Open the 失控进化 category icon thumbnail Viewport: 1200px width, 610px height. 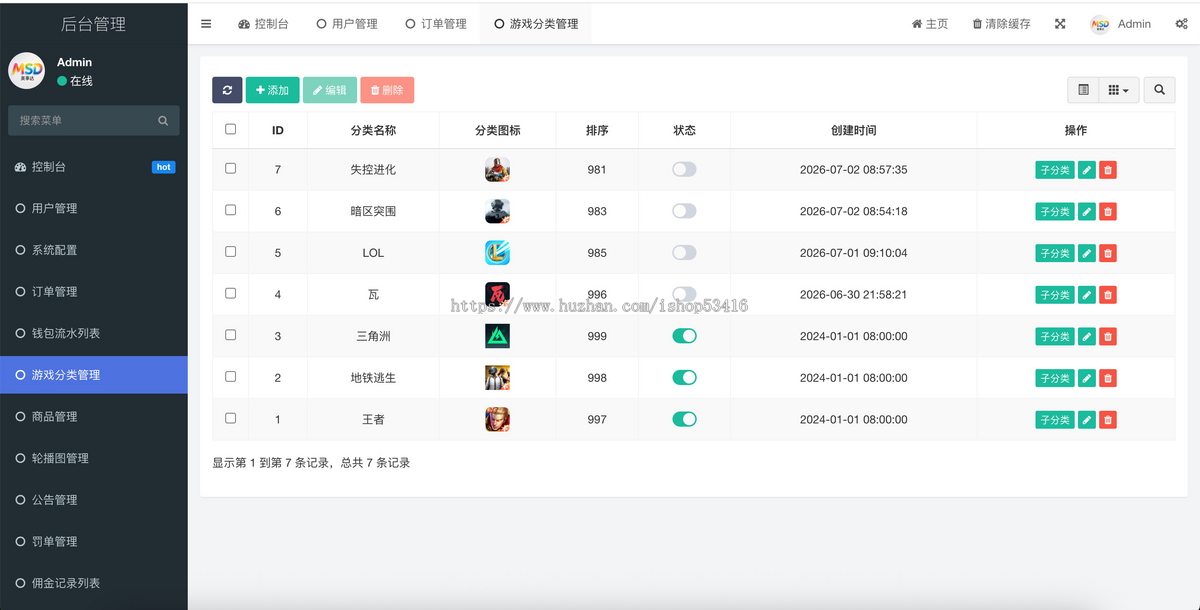tap(497, 170)
